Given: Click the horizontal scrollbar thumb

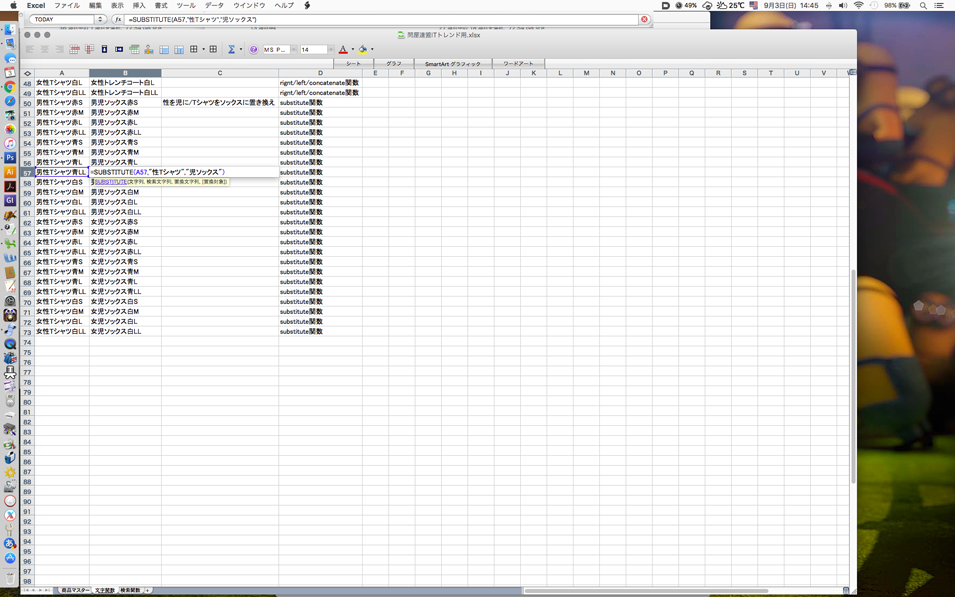Looking at the screenshot, I should [x=646, y=590].
